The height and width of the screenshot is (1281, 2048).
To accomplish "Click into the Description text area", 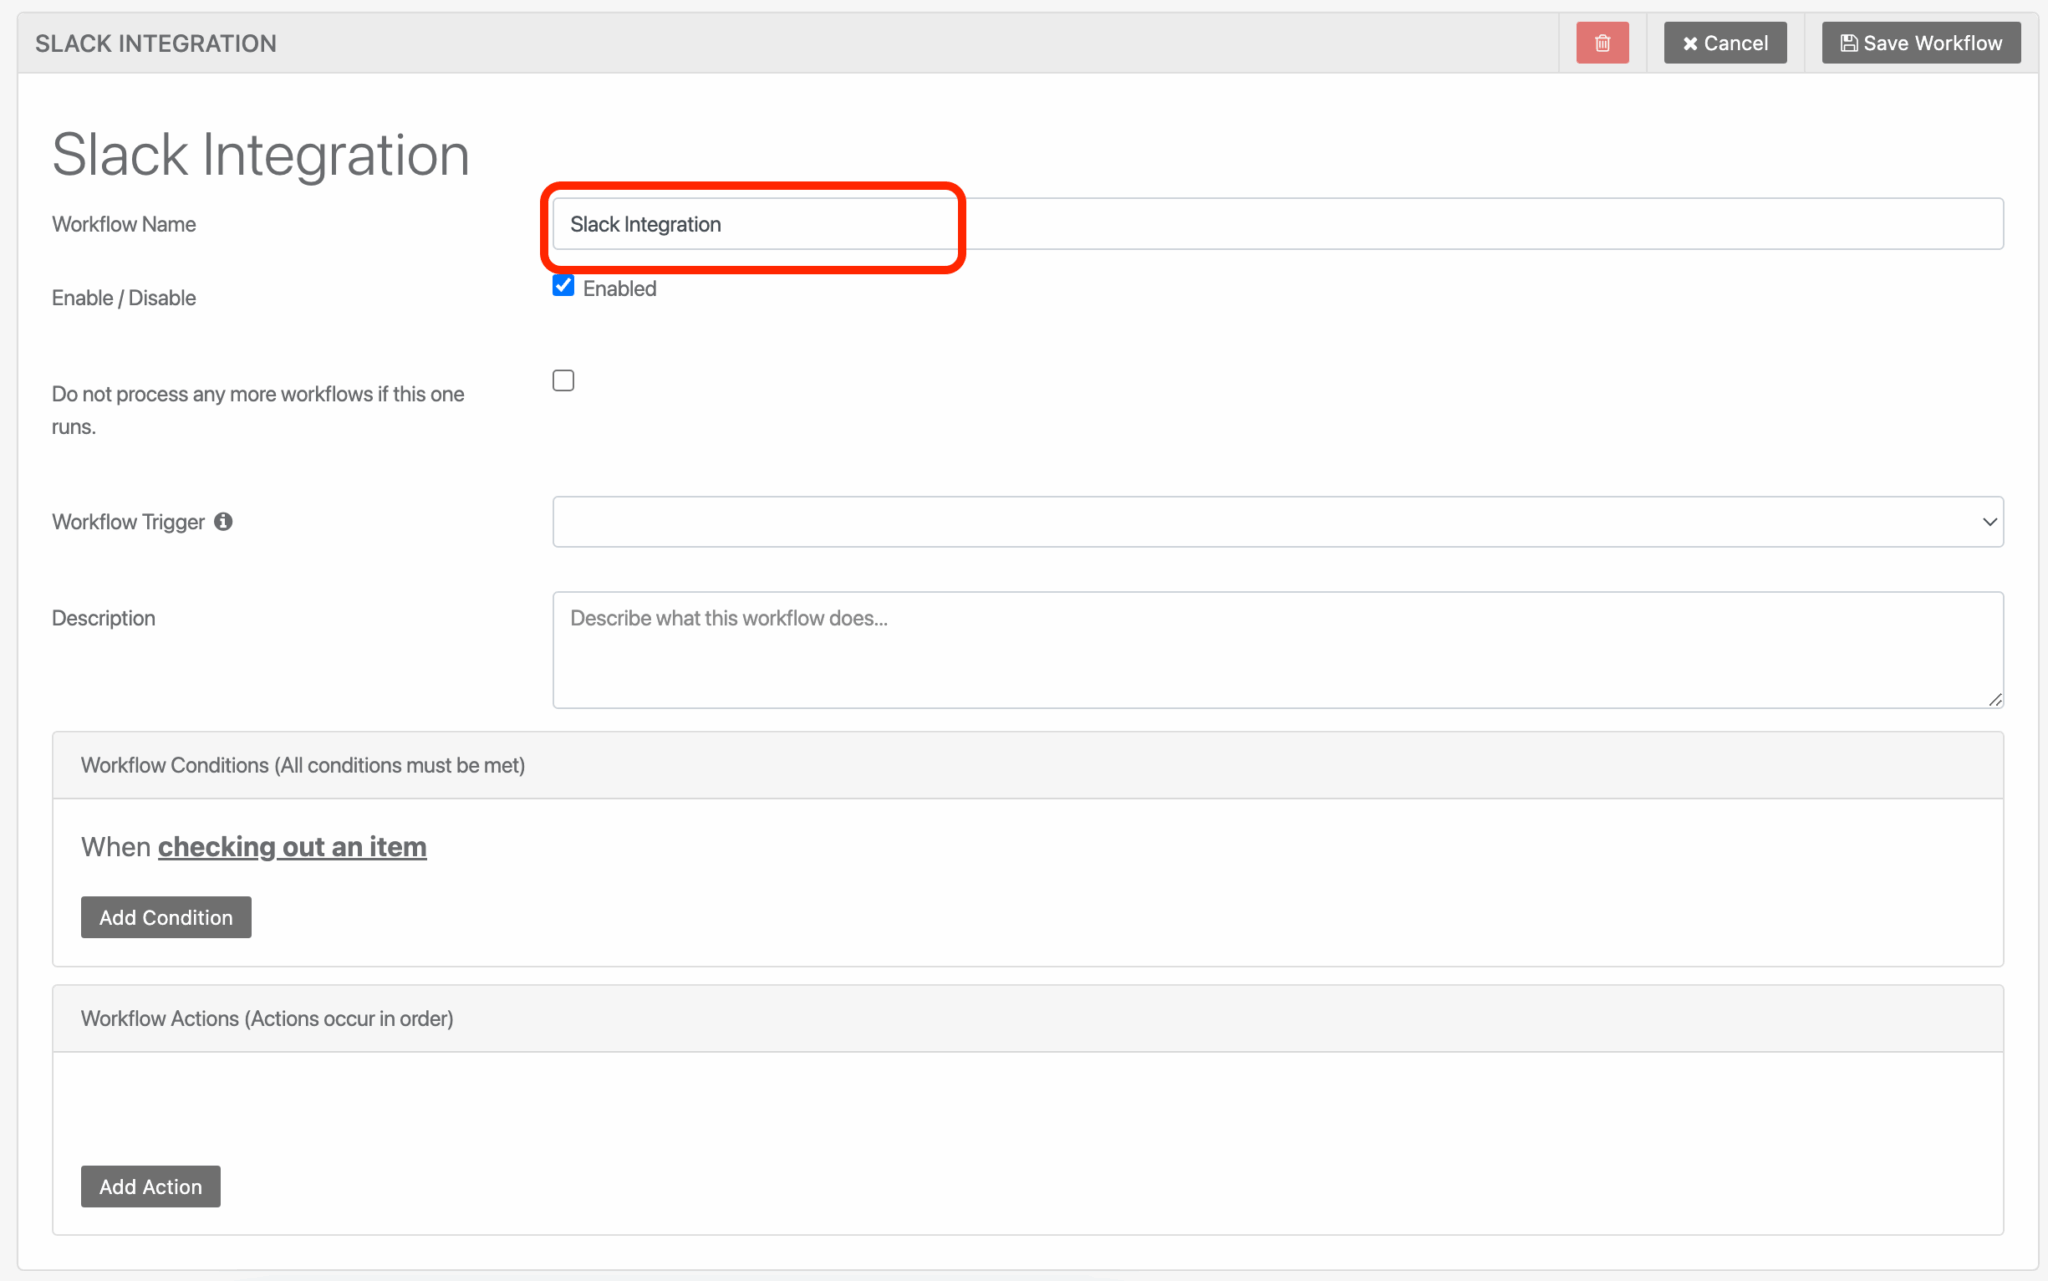I will 1276,649.
